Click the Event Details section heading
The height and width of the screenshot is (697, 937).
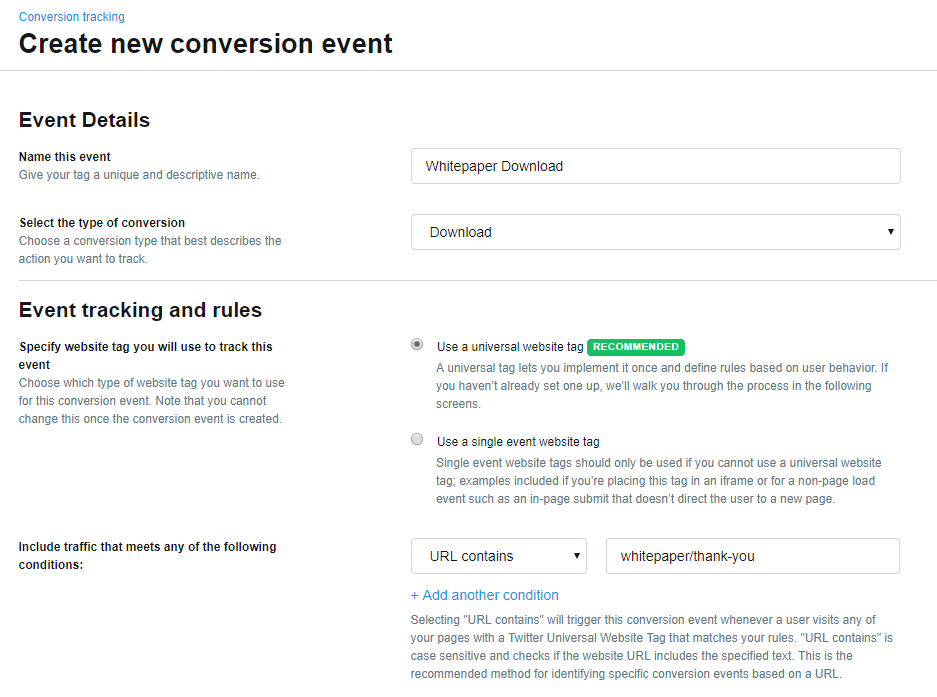point(84,120)
